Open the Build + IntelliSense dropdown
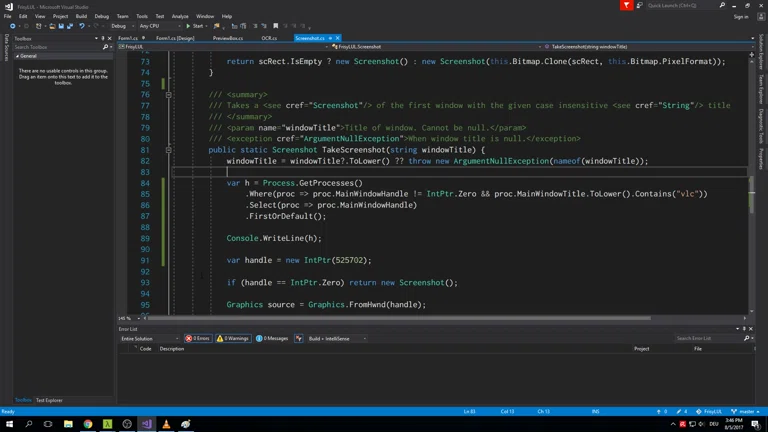The height and width of the screenshot is (432, 768). tap(337, 338)
